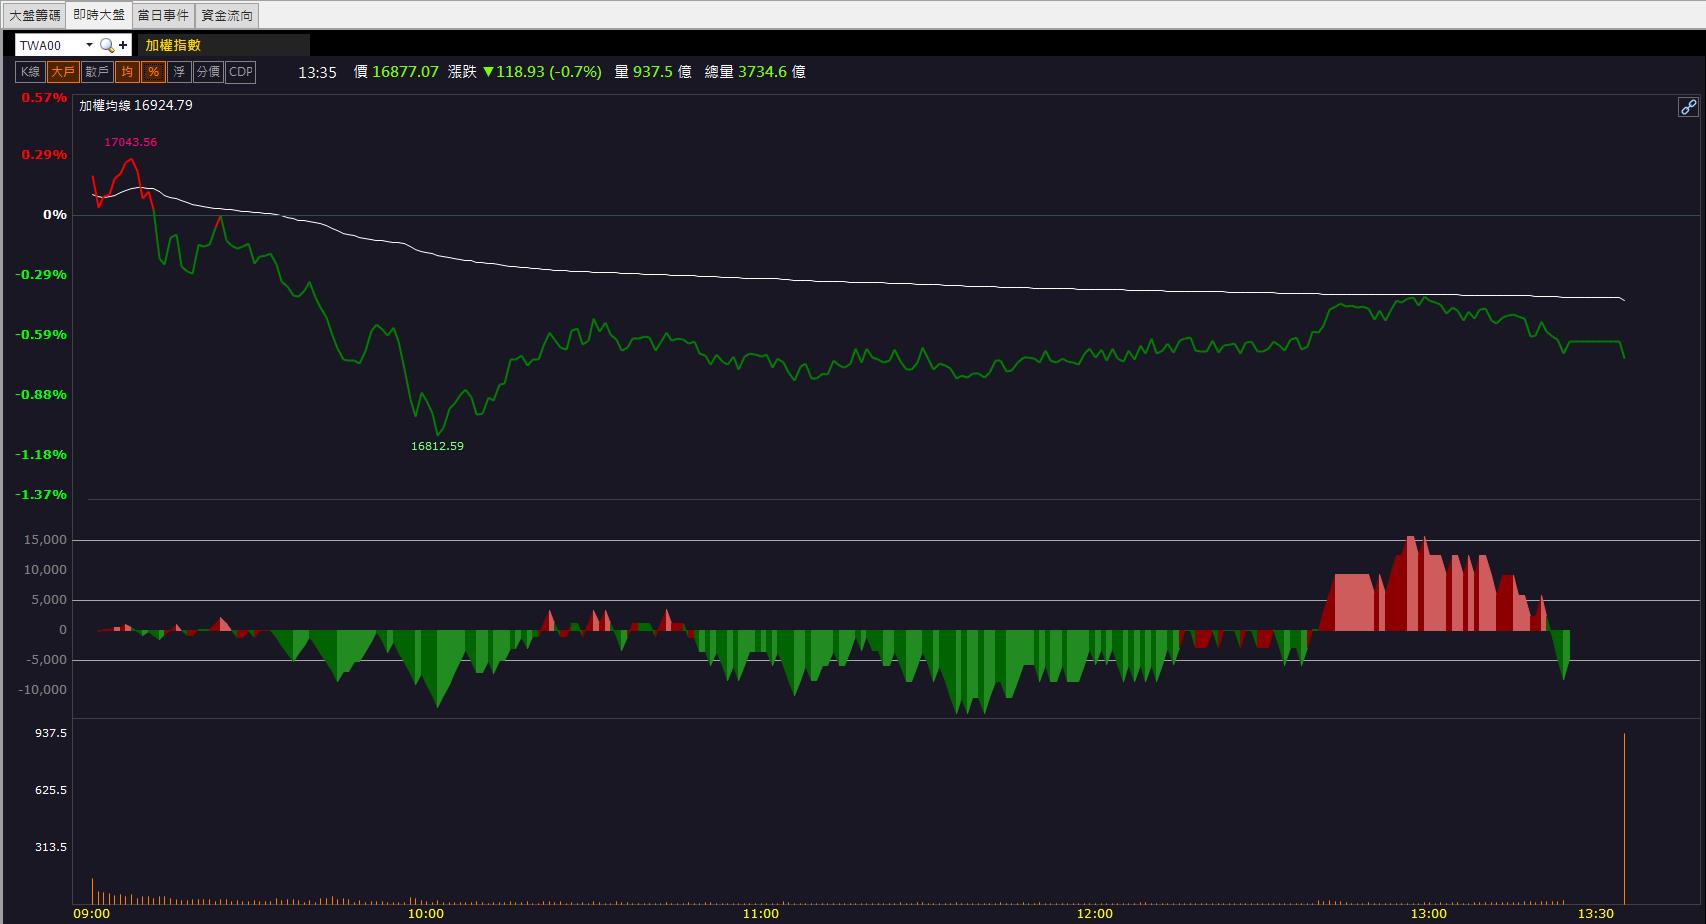Toggle the 均 average line button

click(x=127, y=72)
